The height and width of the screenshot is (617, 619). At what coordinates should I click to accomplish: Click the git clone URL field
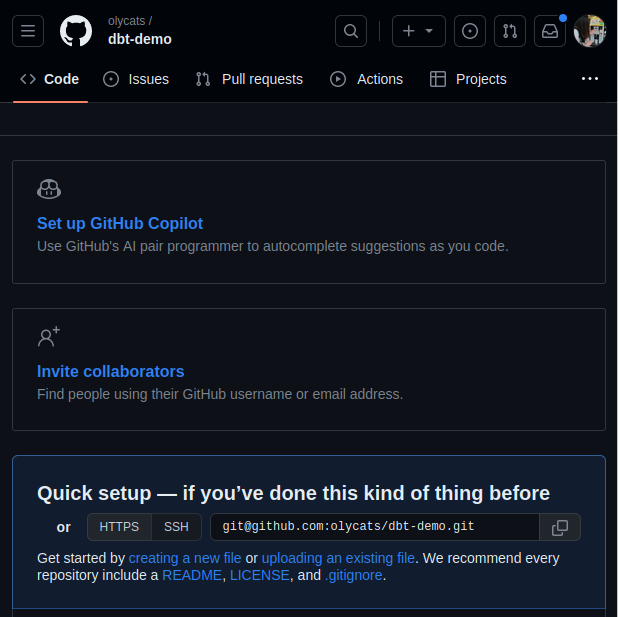(375, 527)
